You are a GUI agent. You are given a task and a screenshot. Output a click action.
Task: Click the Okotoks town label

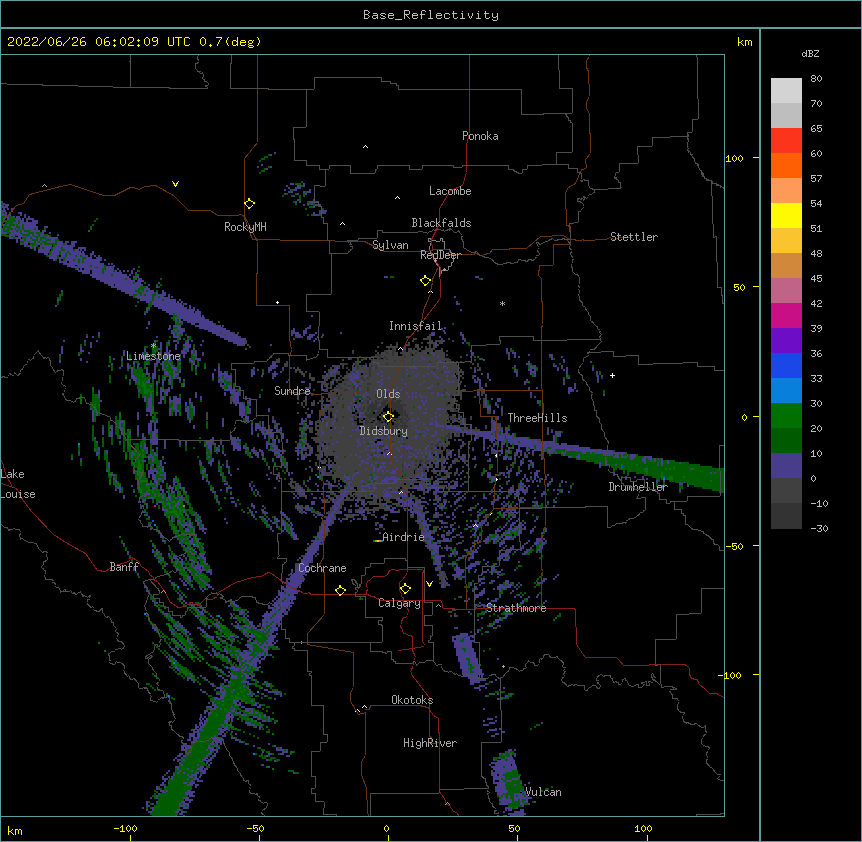(x=412, y=700)
